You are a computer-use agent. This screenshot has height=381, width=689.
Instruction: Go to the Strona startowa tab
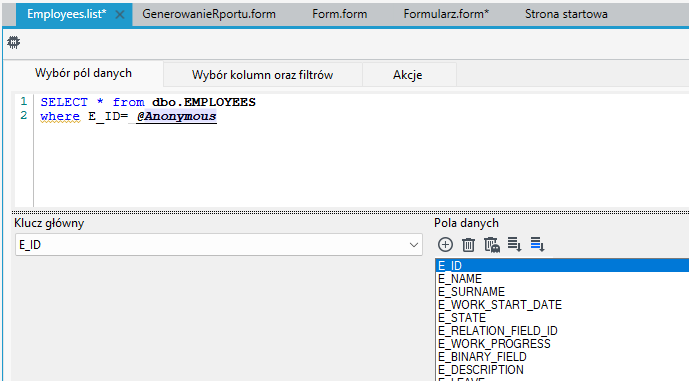pos(566,14)
